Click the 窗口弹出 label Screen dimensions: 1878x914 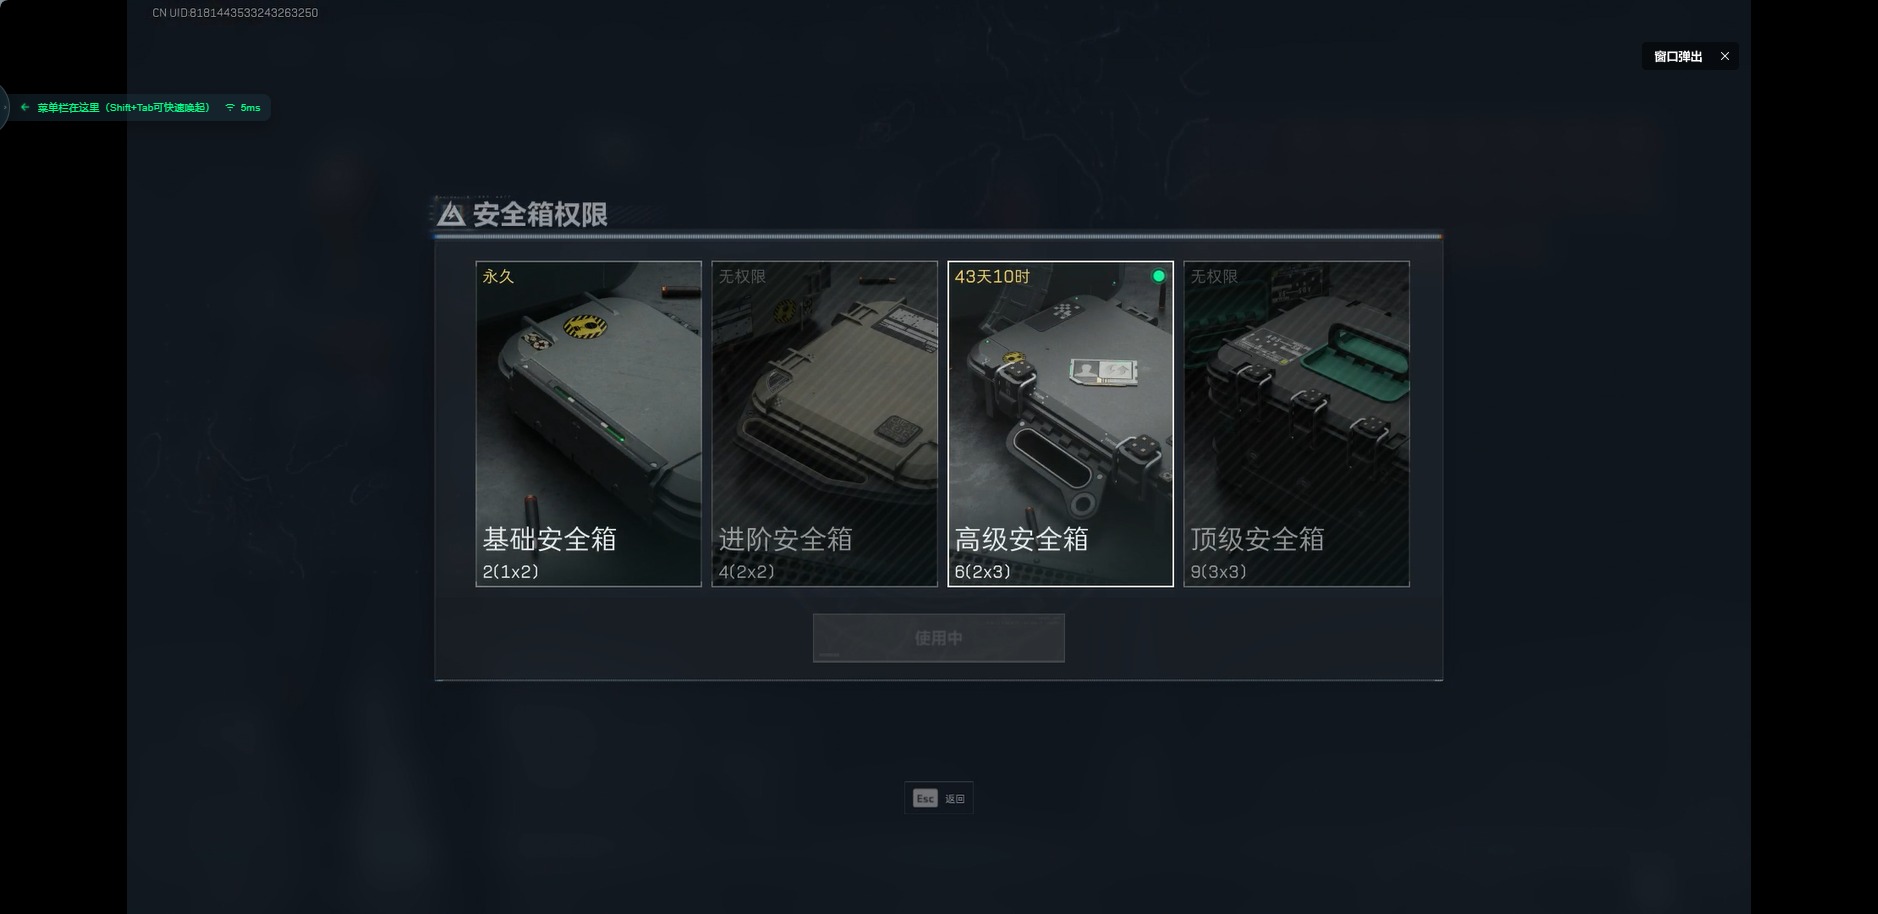pos(1677,56)
